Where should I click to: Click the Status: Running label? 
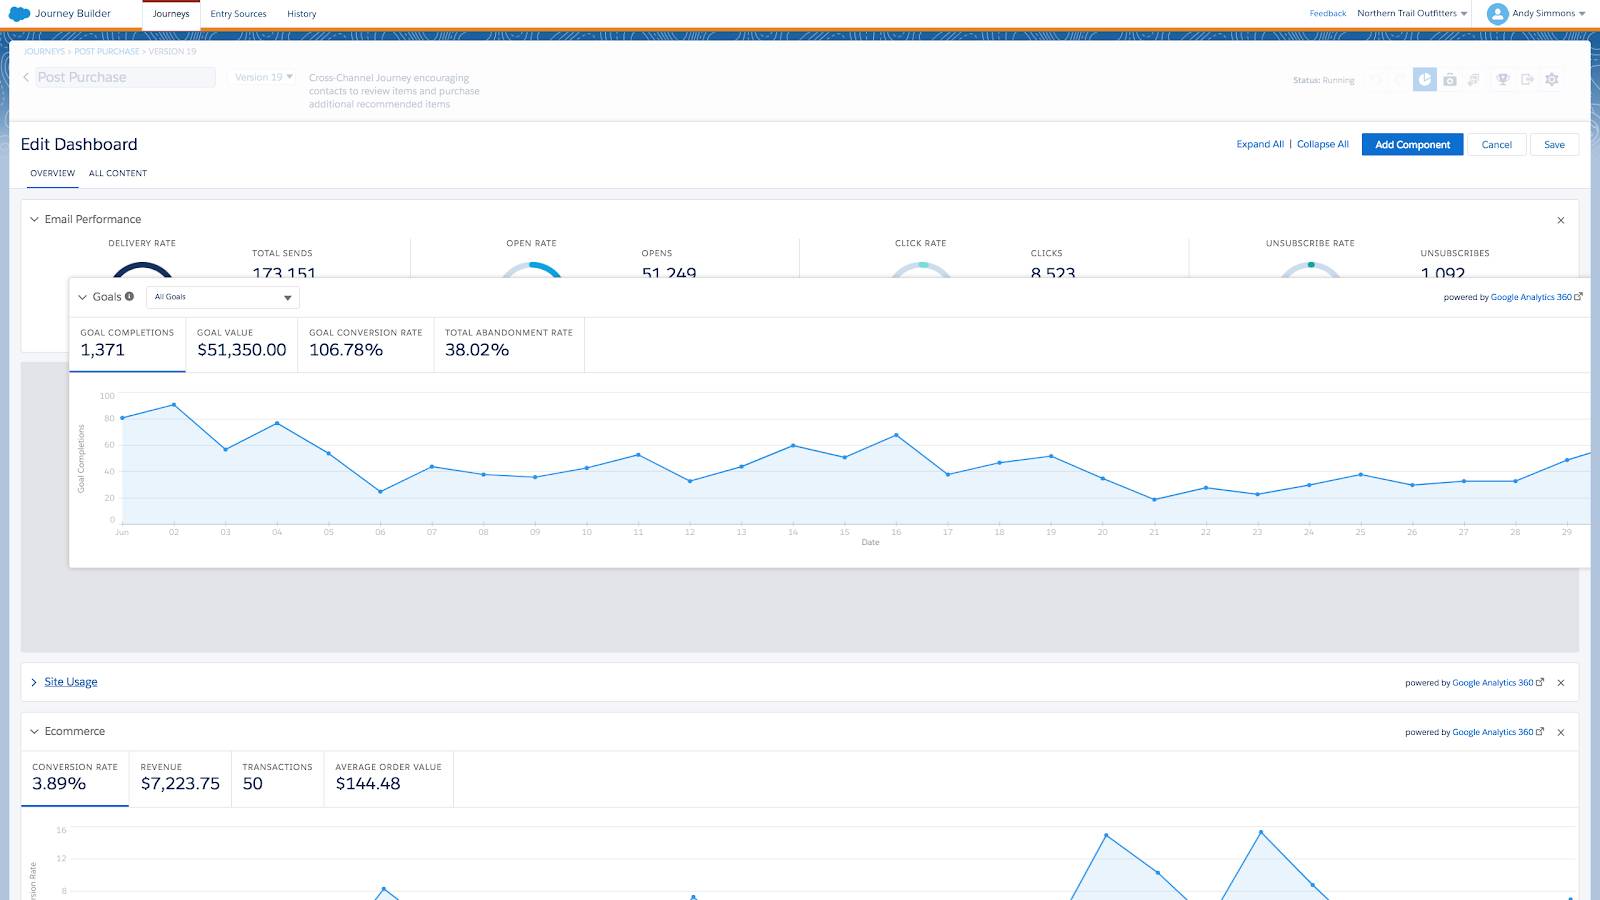pyautogui.click(x=1323, y=81)
